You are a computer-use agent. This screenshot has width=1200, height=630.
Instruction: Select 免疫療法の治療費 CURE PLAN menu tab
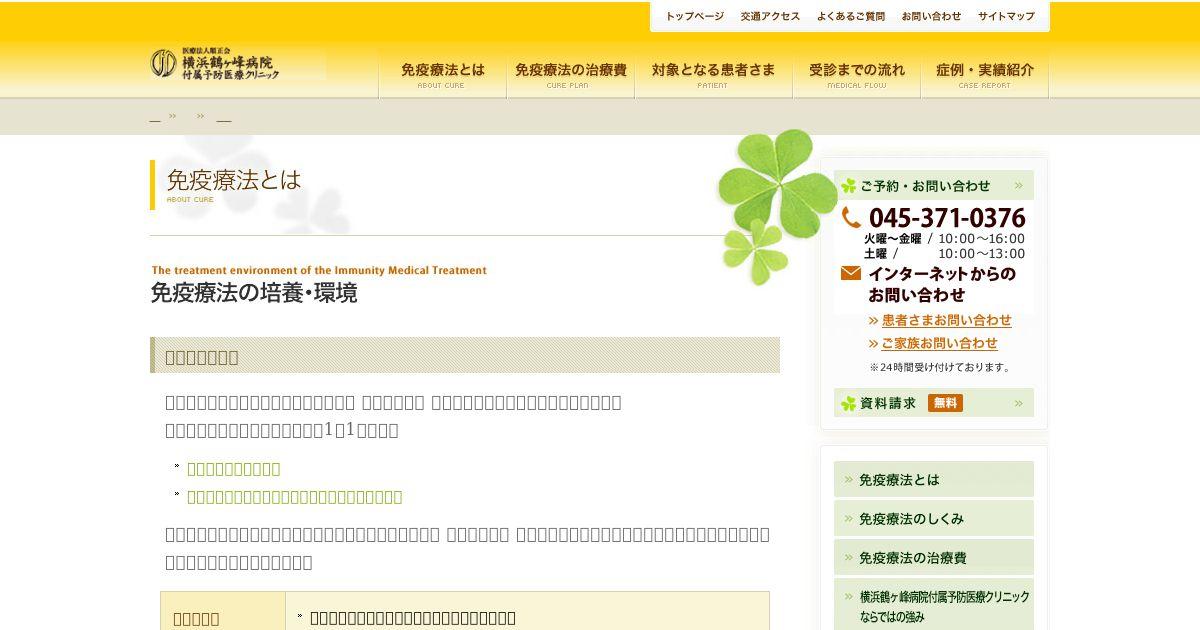pos(570,75)
